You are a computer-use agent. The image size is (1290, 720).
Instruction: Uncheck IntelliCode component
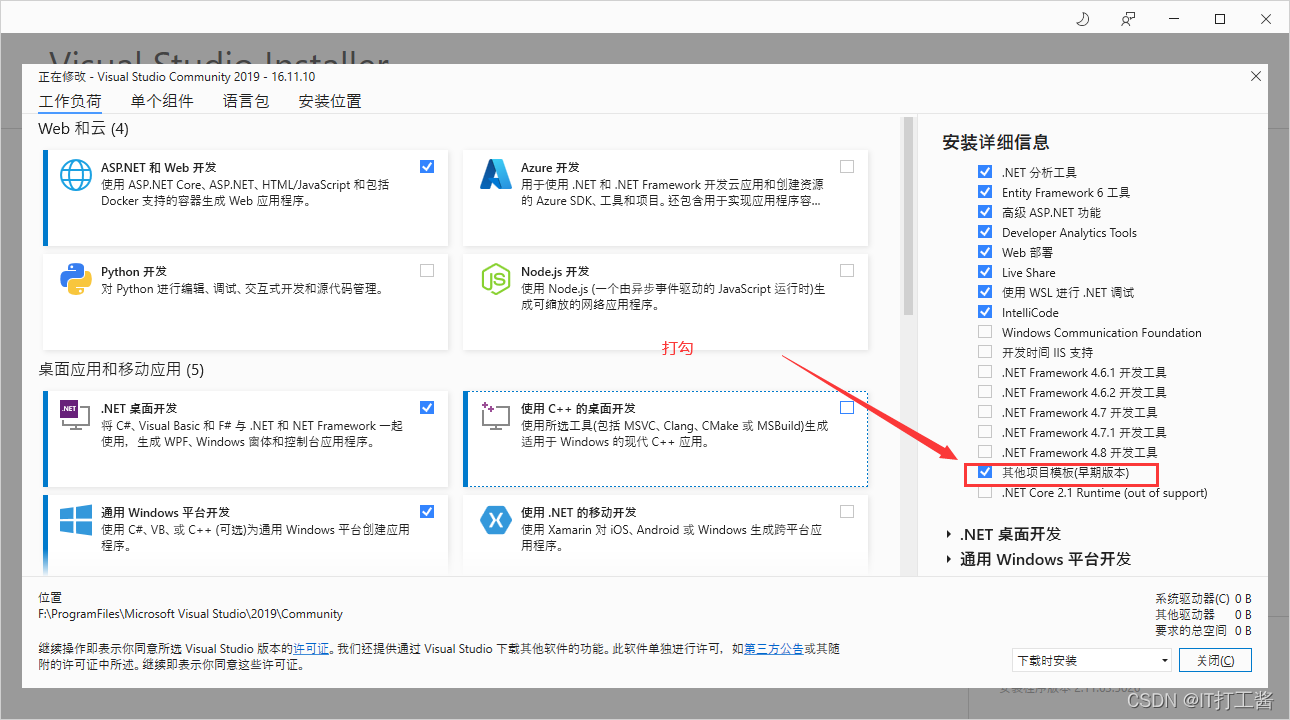pyautogui.click(x=985, y=312)
